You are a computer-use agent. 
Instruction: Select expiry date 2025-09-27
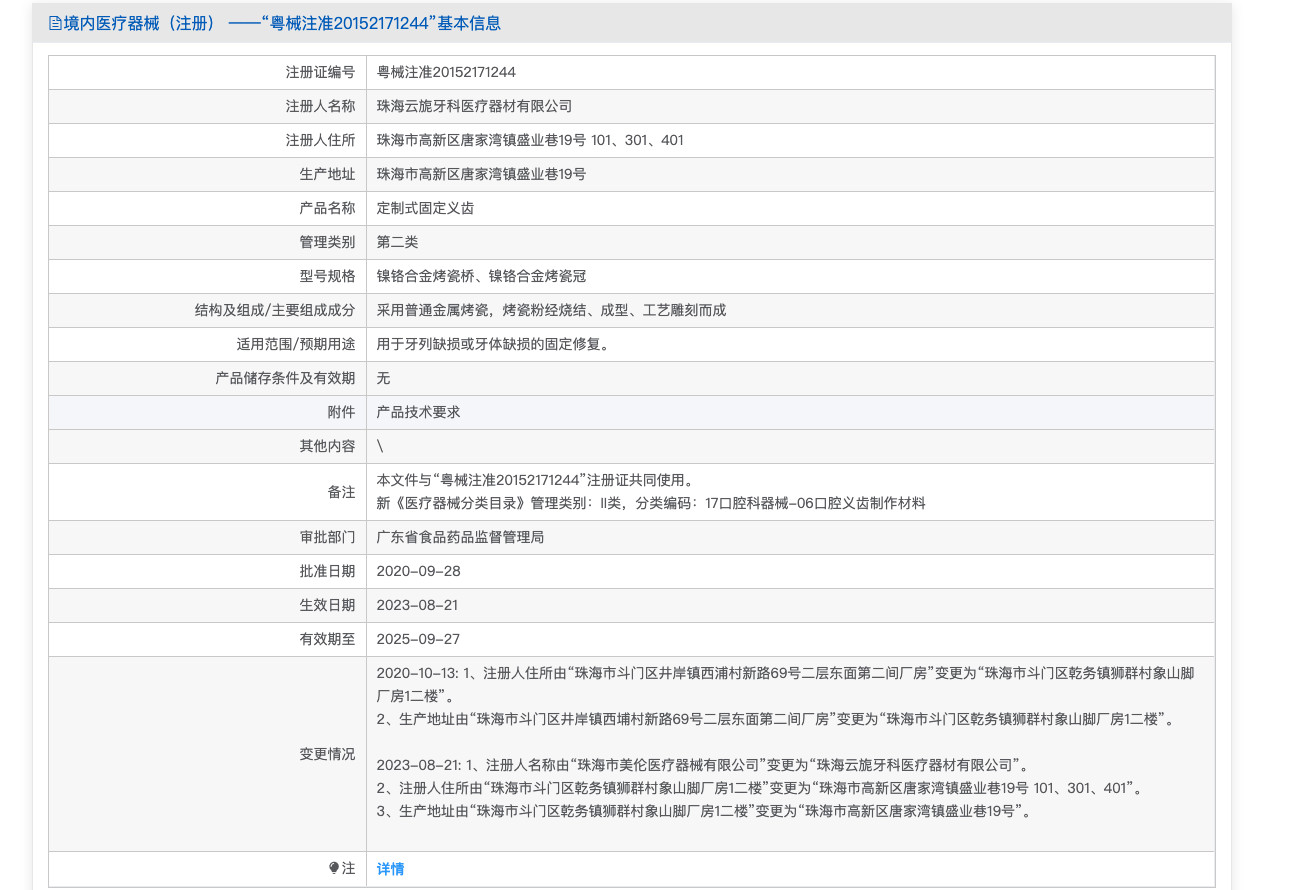pyautogui.click(x=418, y=639)
